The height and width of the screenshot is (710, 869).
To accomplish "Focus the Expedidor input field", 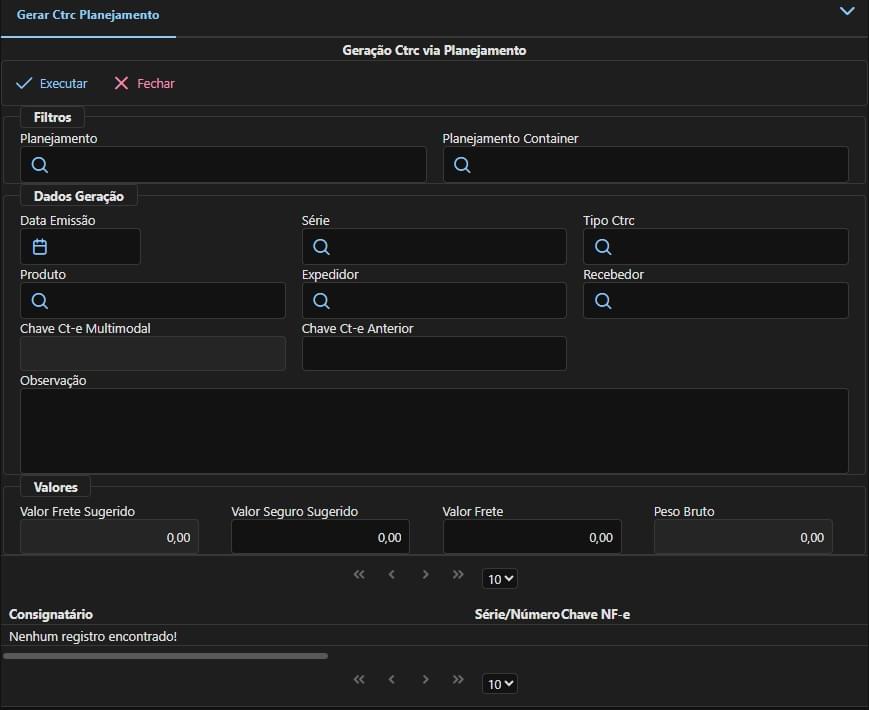I will (434, 300).
